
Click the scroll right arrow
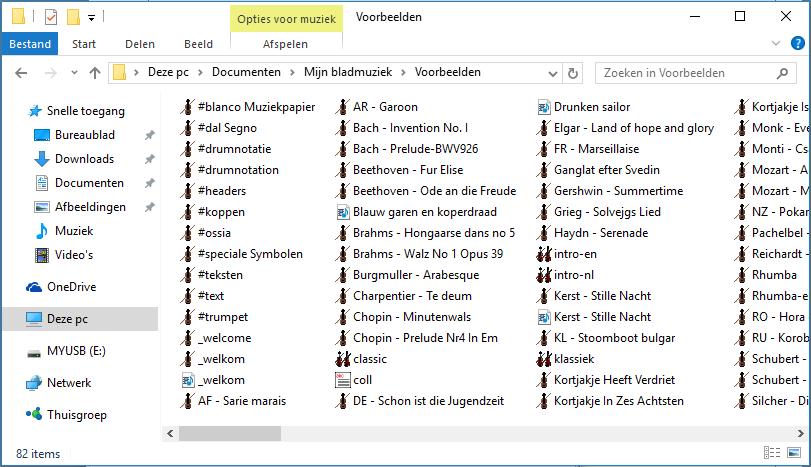coord(800,433)
